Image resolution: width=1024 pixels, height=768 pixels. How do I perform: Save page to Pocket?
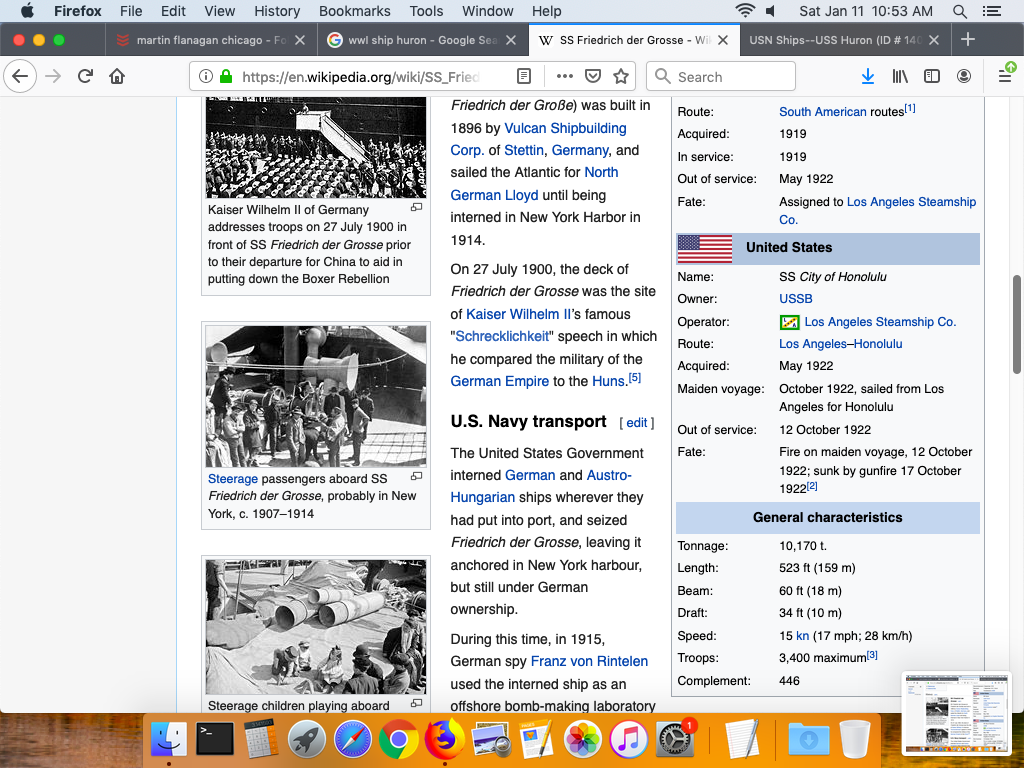593,76
